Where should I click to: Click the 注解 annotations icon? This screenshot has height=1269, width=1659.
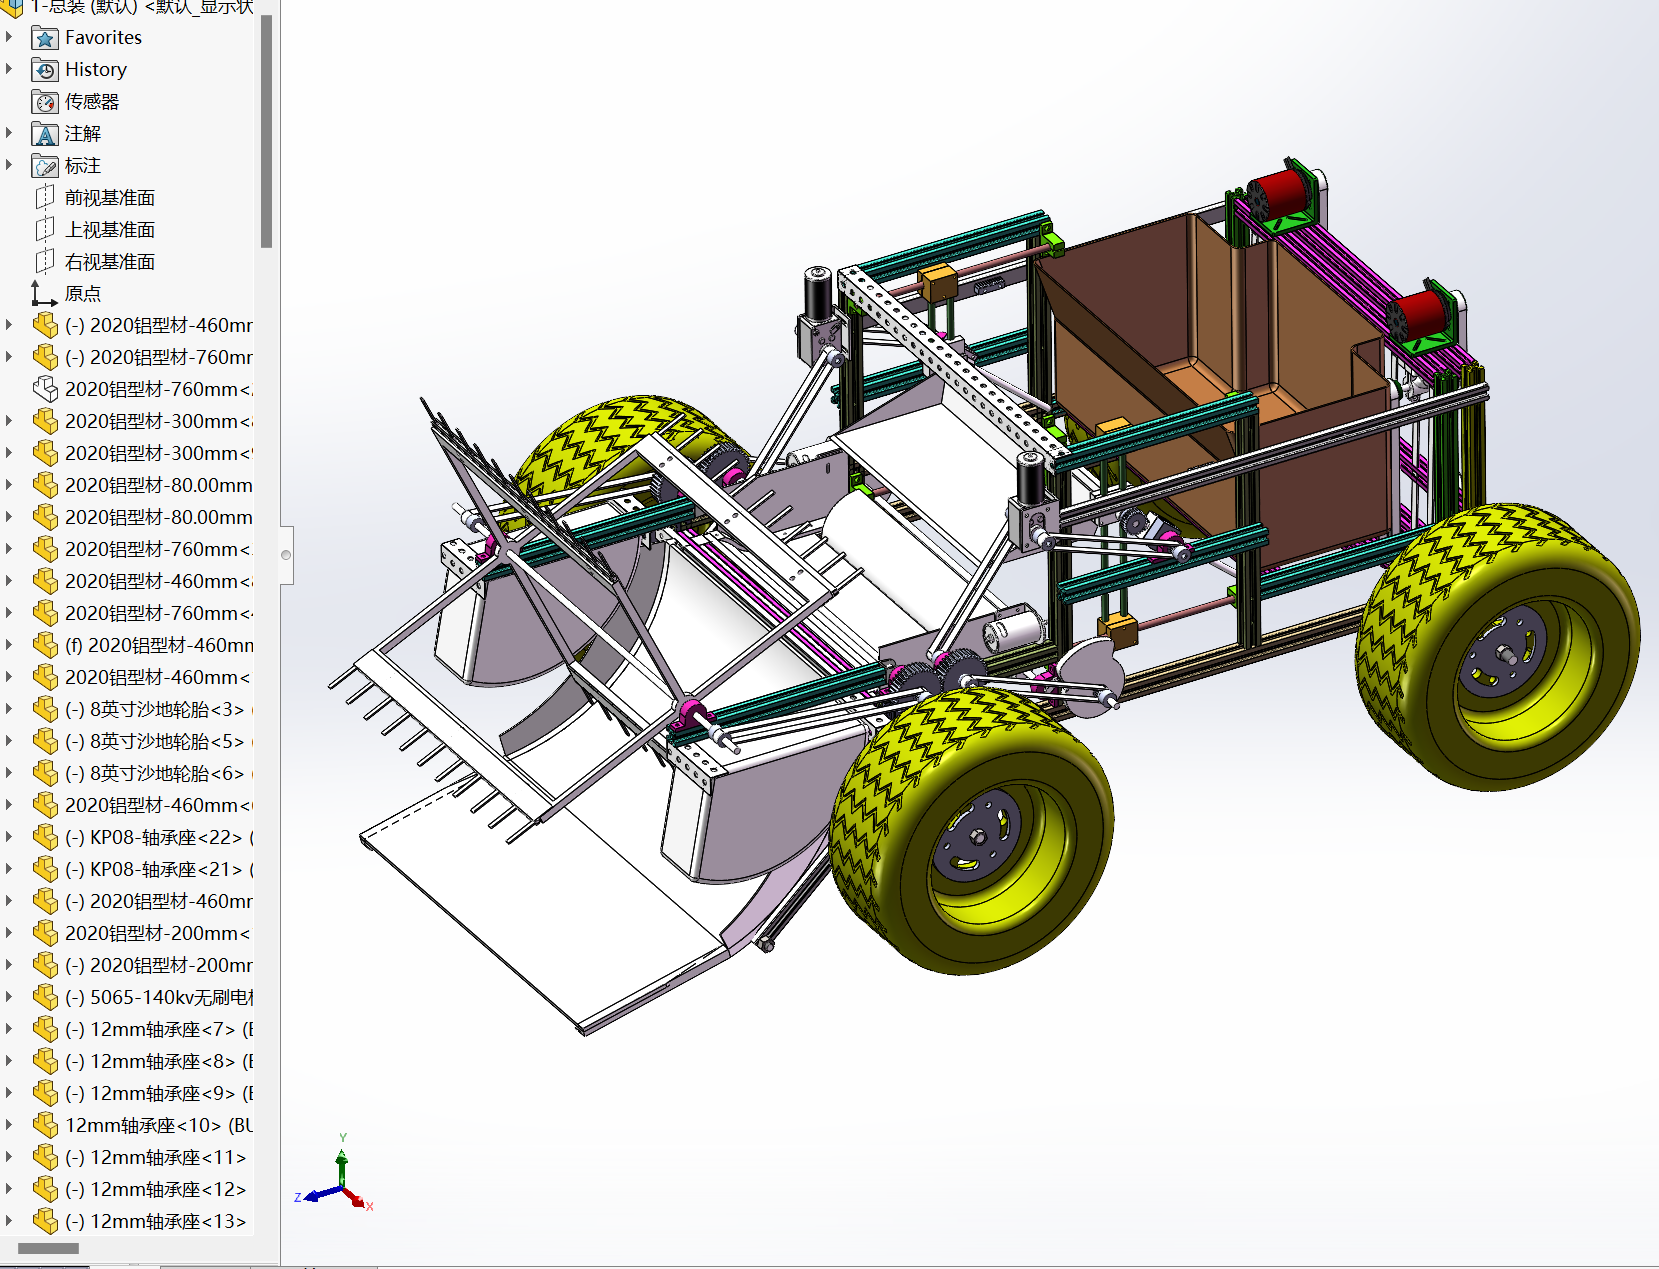coord(45,134)
